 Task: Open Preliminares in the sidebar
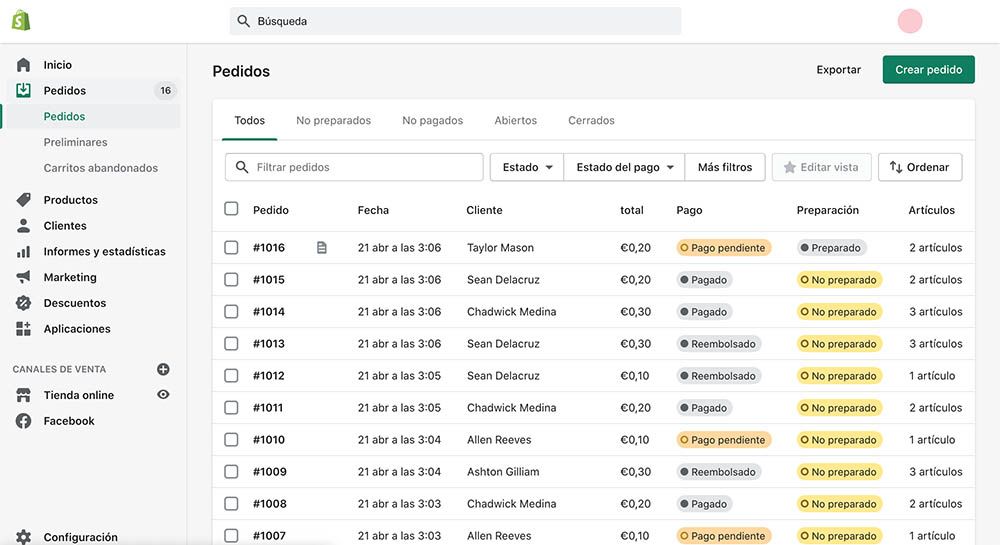(75, 142)
